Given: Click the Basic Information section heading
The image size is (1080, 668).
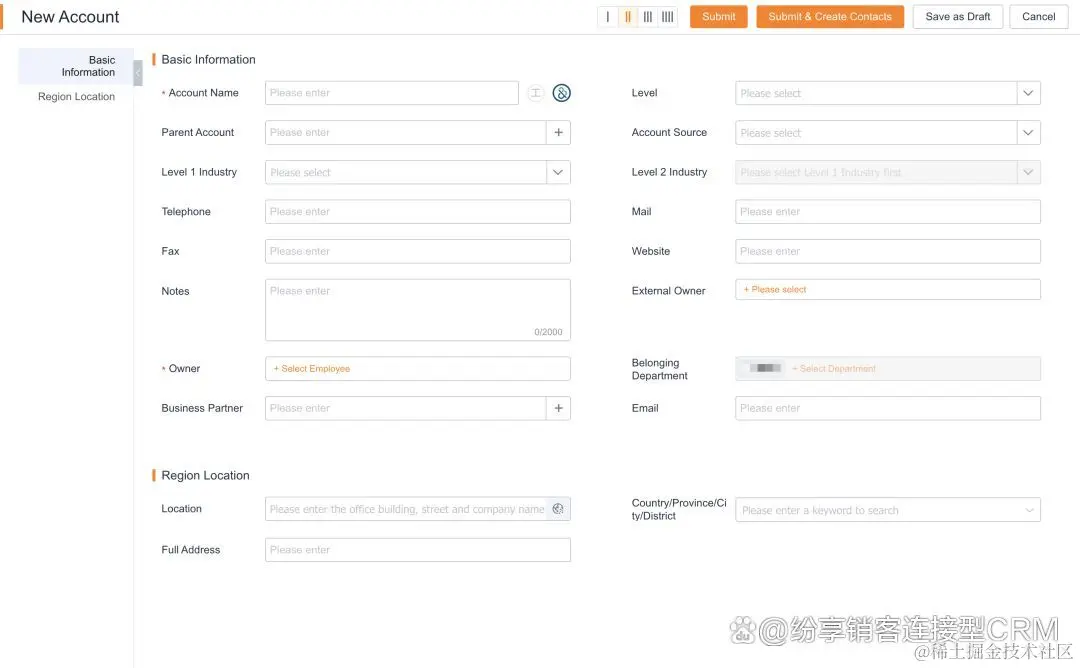Looking at the screenshot, I should click(208, 60).
